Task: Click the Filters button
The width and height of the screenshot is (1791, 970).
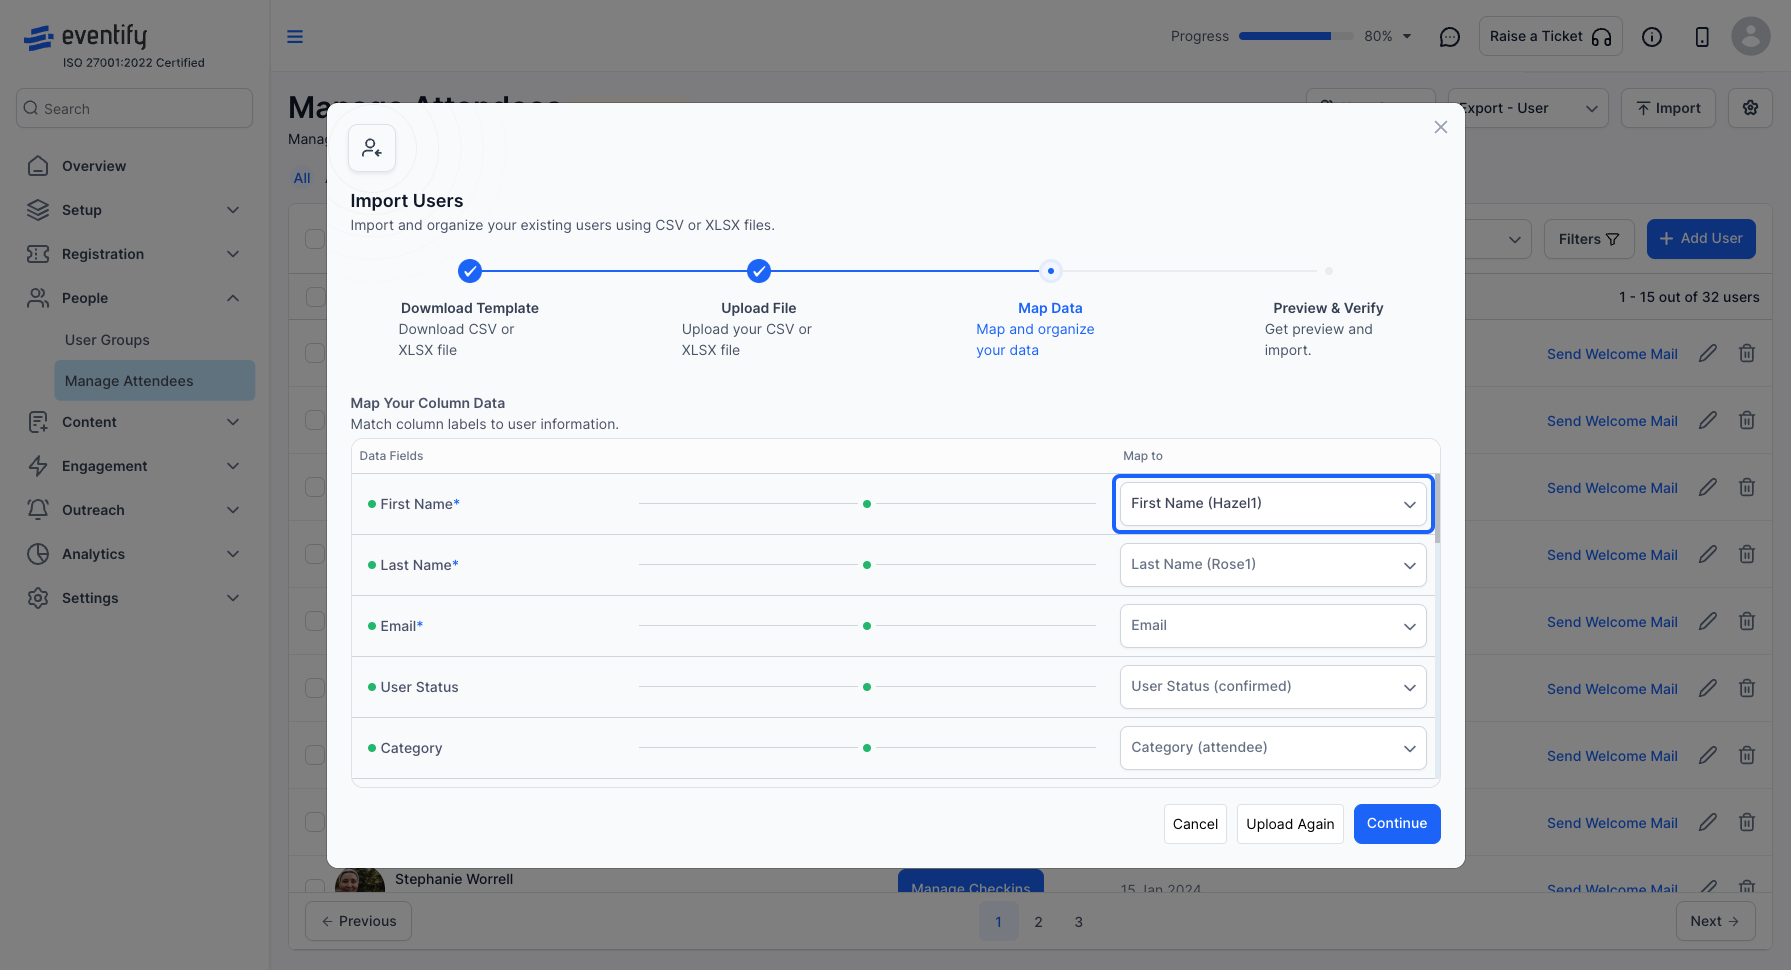Action: point(1589,239)
